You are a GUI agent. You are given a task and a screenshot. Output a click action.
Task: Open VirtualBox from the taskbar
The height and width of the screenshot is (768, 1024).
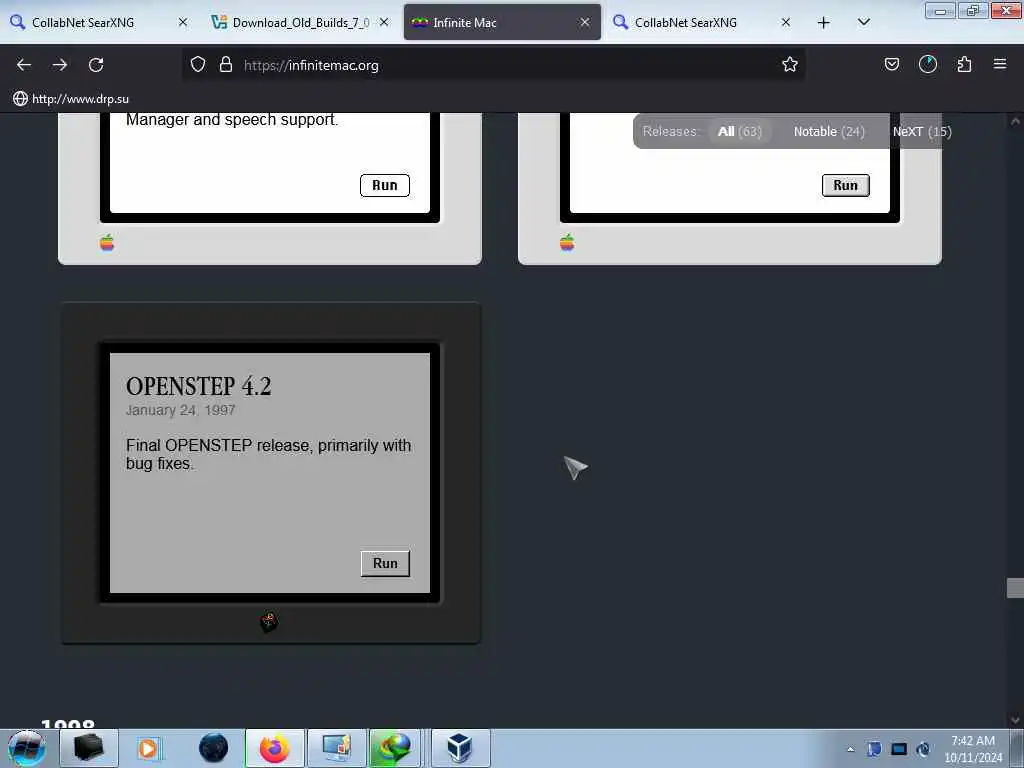460,748
